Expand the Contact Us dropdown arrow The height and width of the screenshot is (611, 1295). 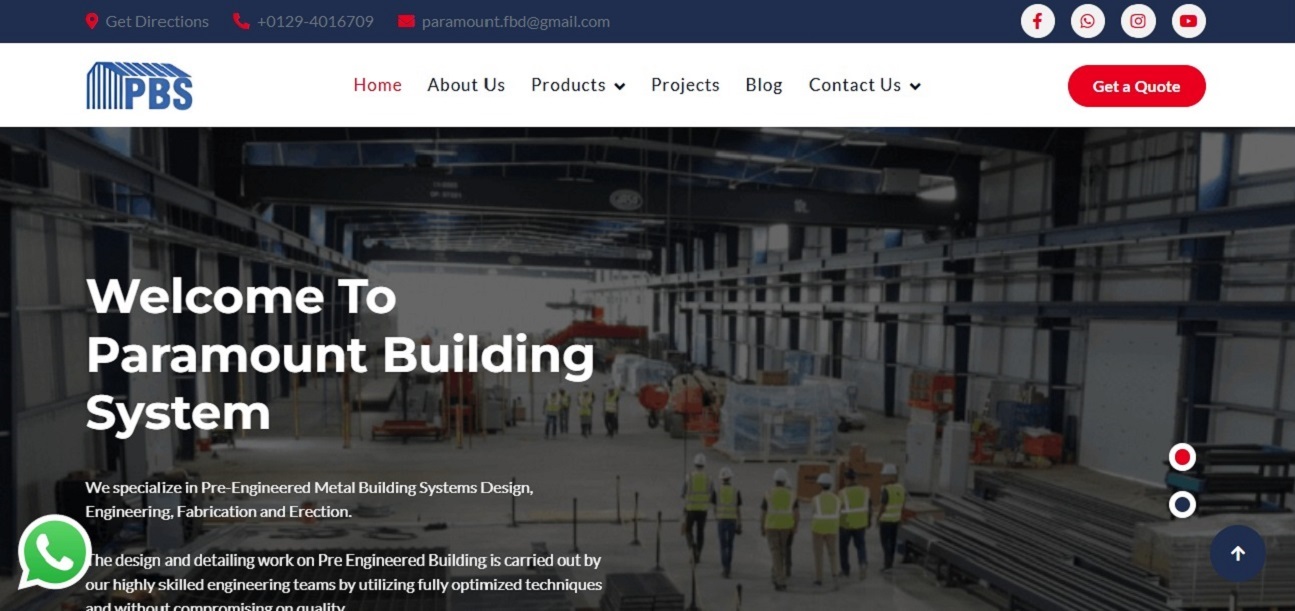[915, 86]
